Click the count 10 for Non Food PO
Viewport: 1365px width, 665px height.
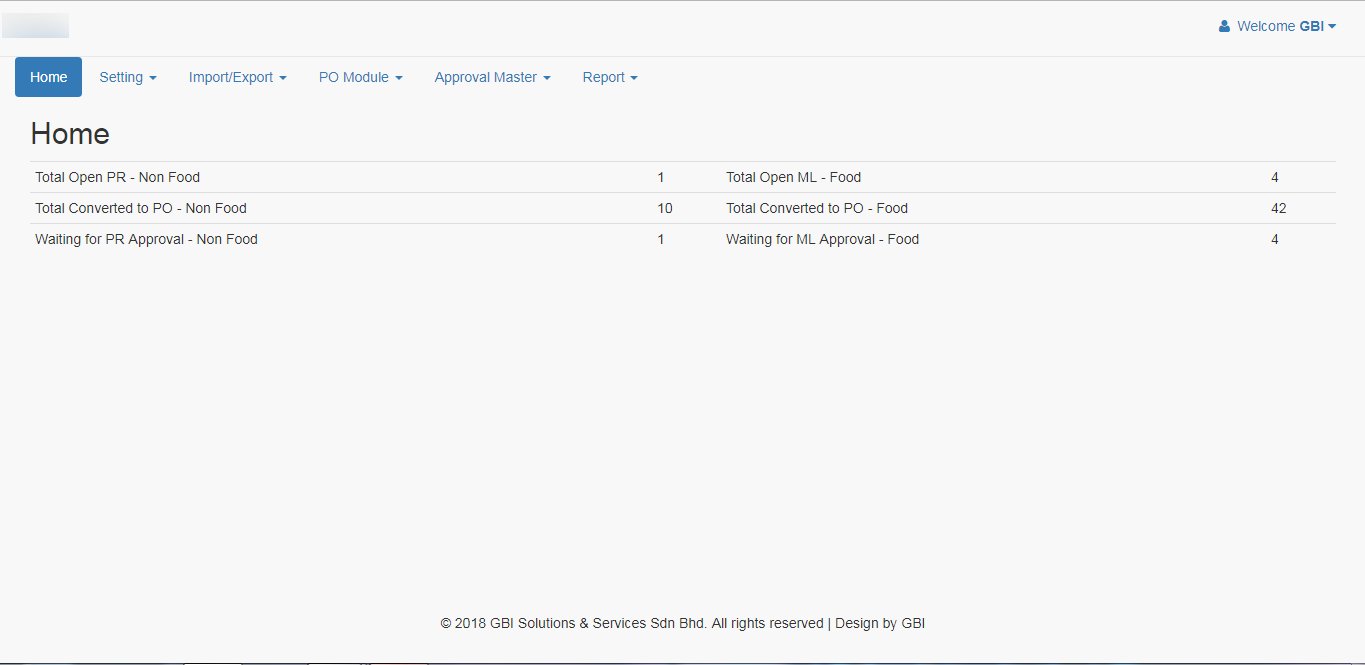pyautogui.click(x=665, y=208)
